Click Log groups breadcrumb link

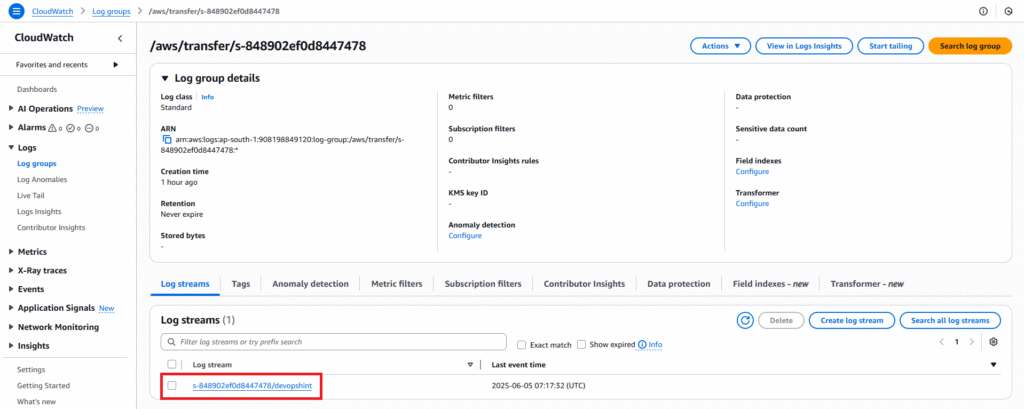(x=111, y=12)
